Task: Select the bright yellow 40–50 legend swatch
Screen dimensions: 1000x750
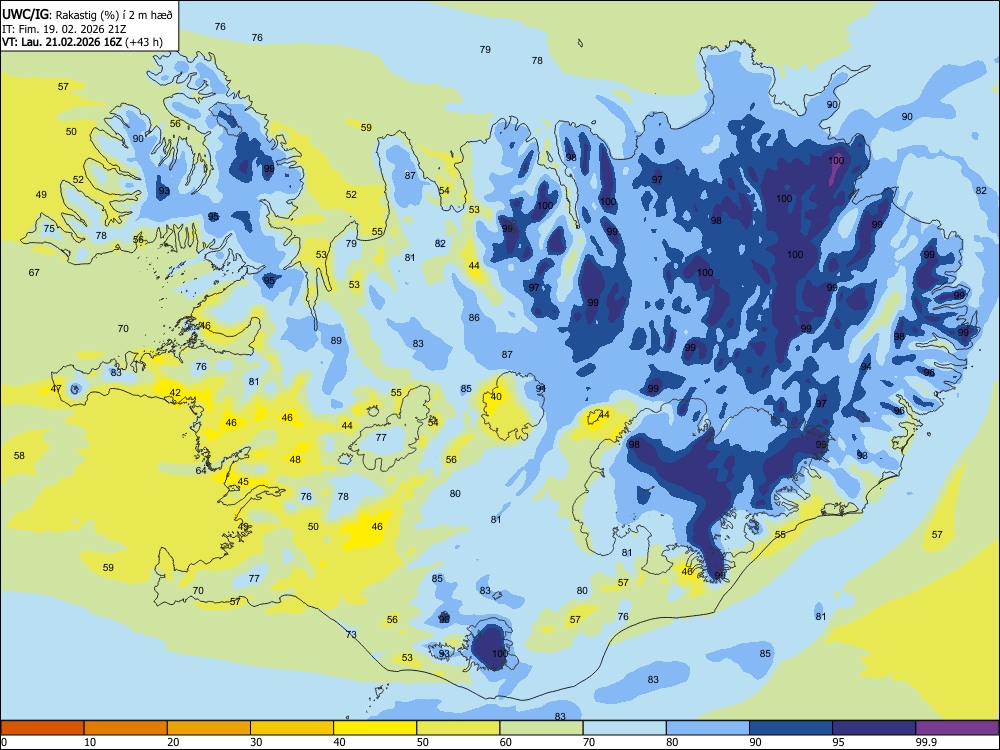Action: tap(375, 728)
